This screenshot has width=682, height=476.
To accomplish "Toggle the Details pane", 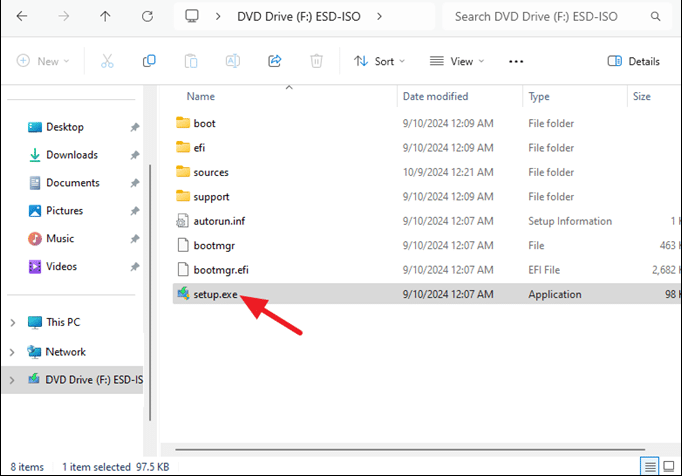I will [634, 61].
